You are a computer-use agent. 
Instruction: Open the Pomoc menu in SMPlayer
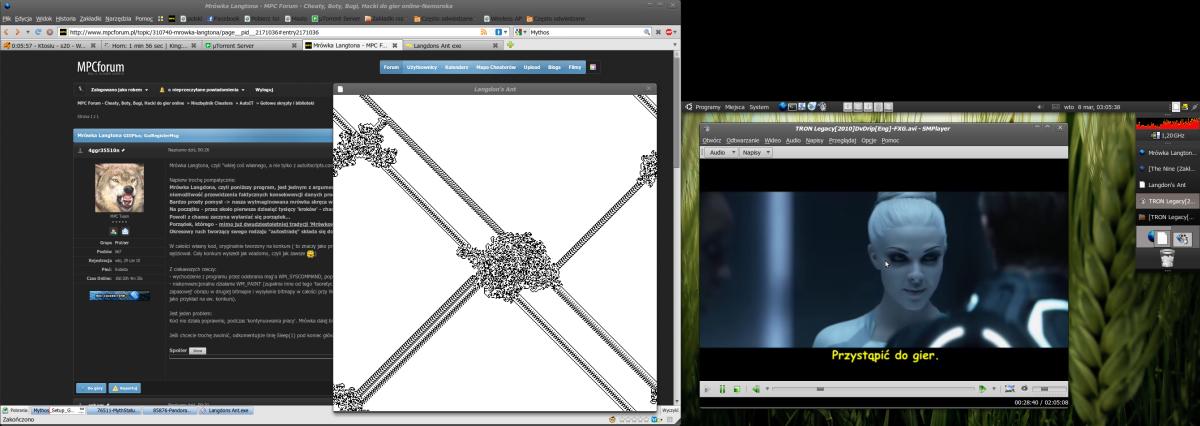[x=890, y=141]
